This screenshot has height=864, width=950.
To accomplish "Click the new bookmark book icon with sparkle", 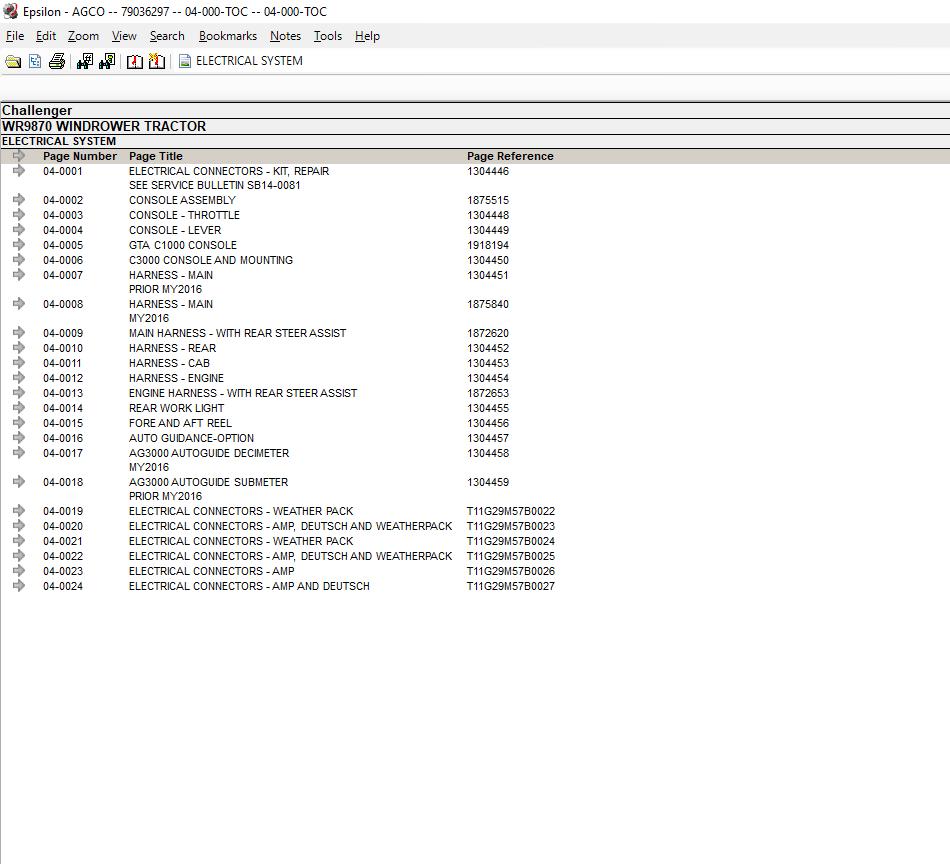I will [x=156, y=61].
